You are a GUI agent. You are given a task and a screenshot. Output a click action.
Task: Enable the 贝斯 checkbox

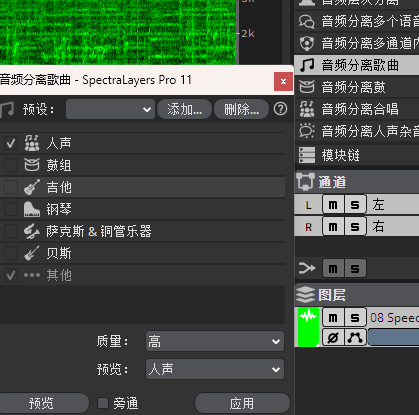[x=11, y=253]
